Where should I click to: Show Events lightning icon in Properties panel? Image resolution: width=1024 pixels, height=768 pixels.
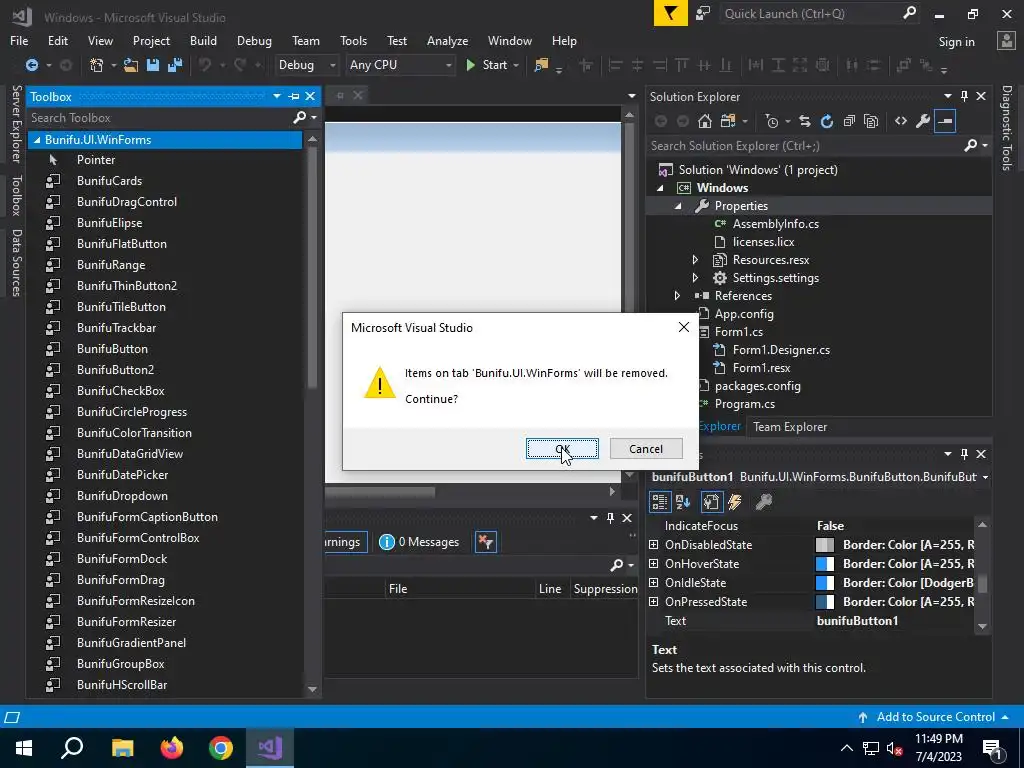[x=735, y=502]
